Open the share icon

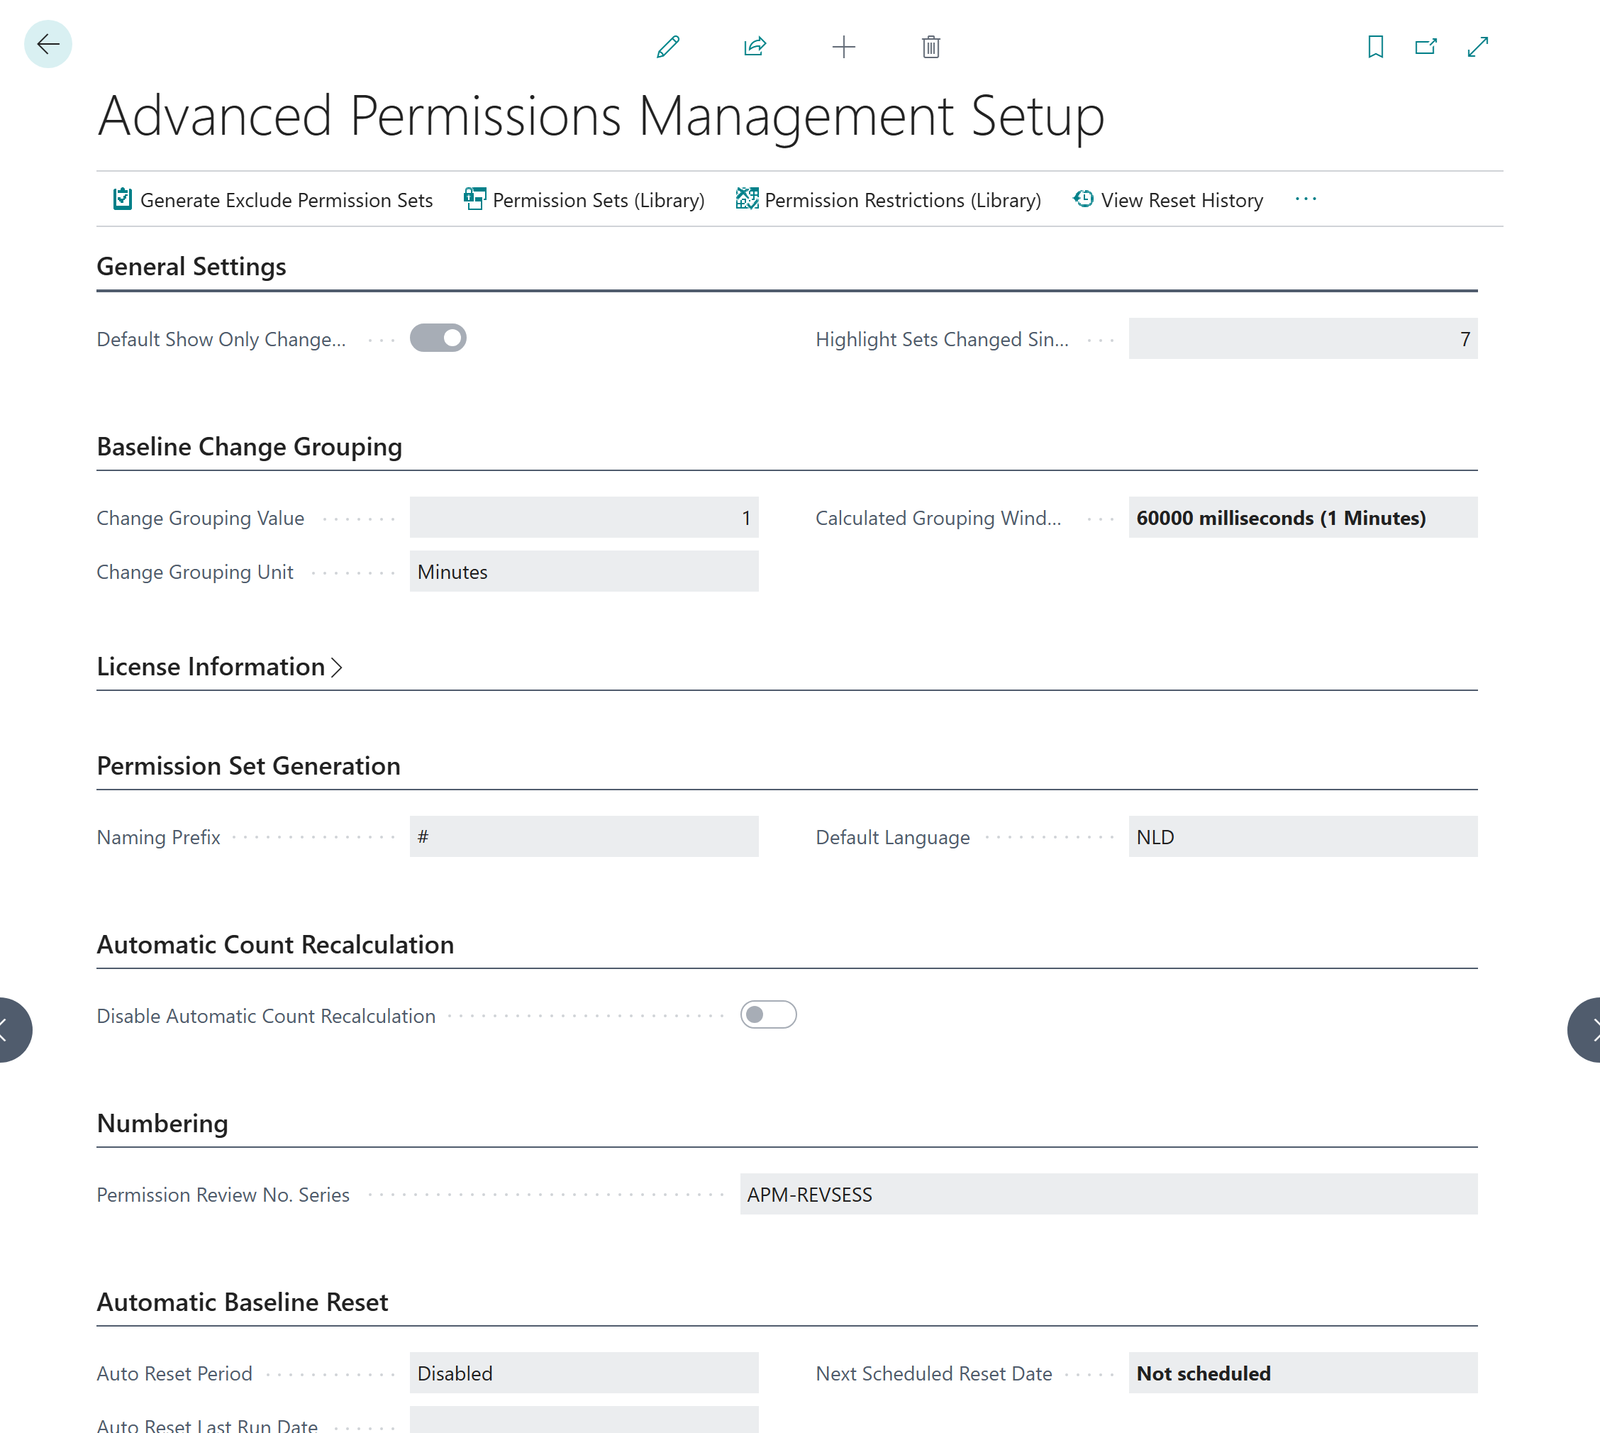[x=755, y=47]
